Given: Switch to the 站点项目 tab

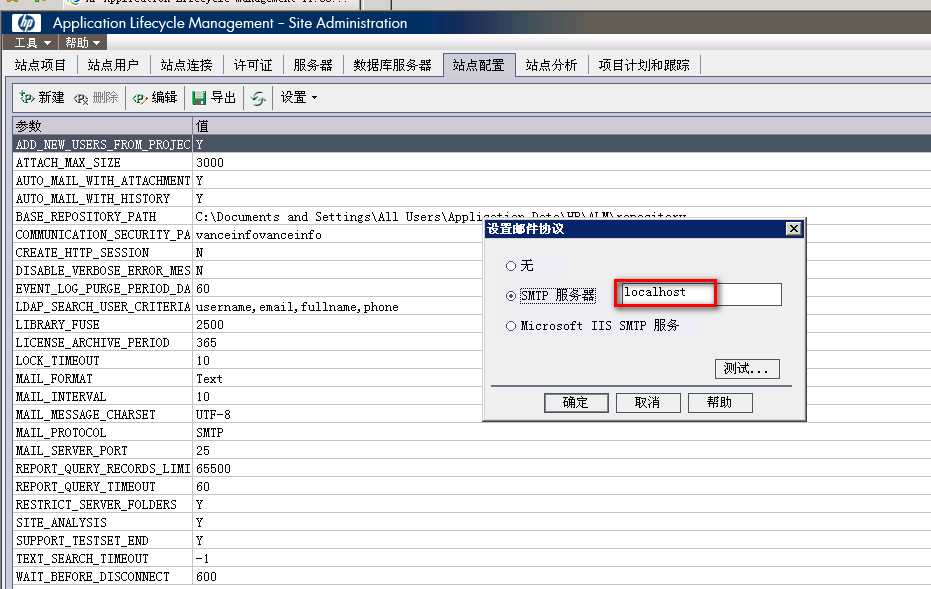Looking at the screenshot, I should [40, 65].
